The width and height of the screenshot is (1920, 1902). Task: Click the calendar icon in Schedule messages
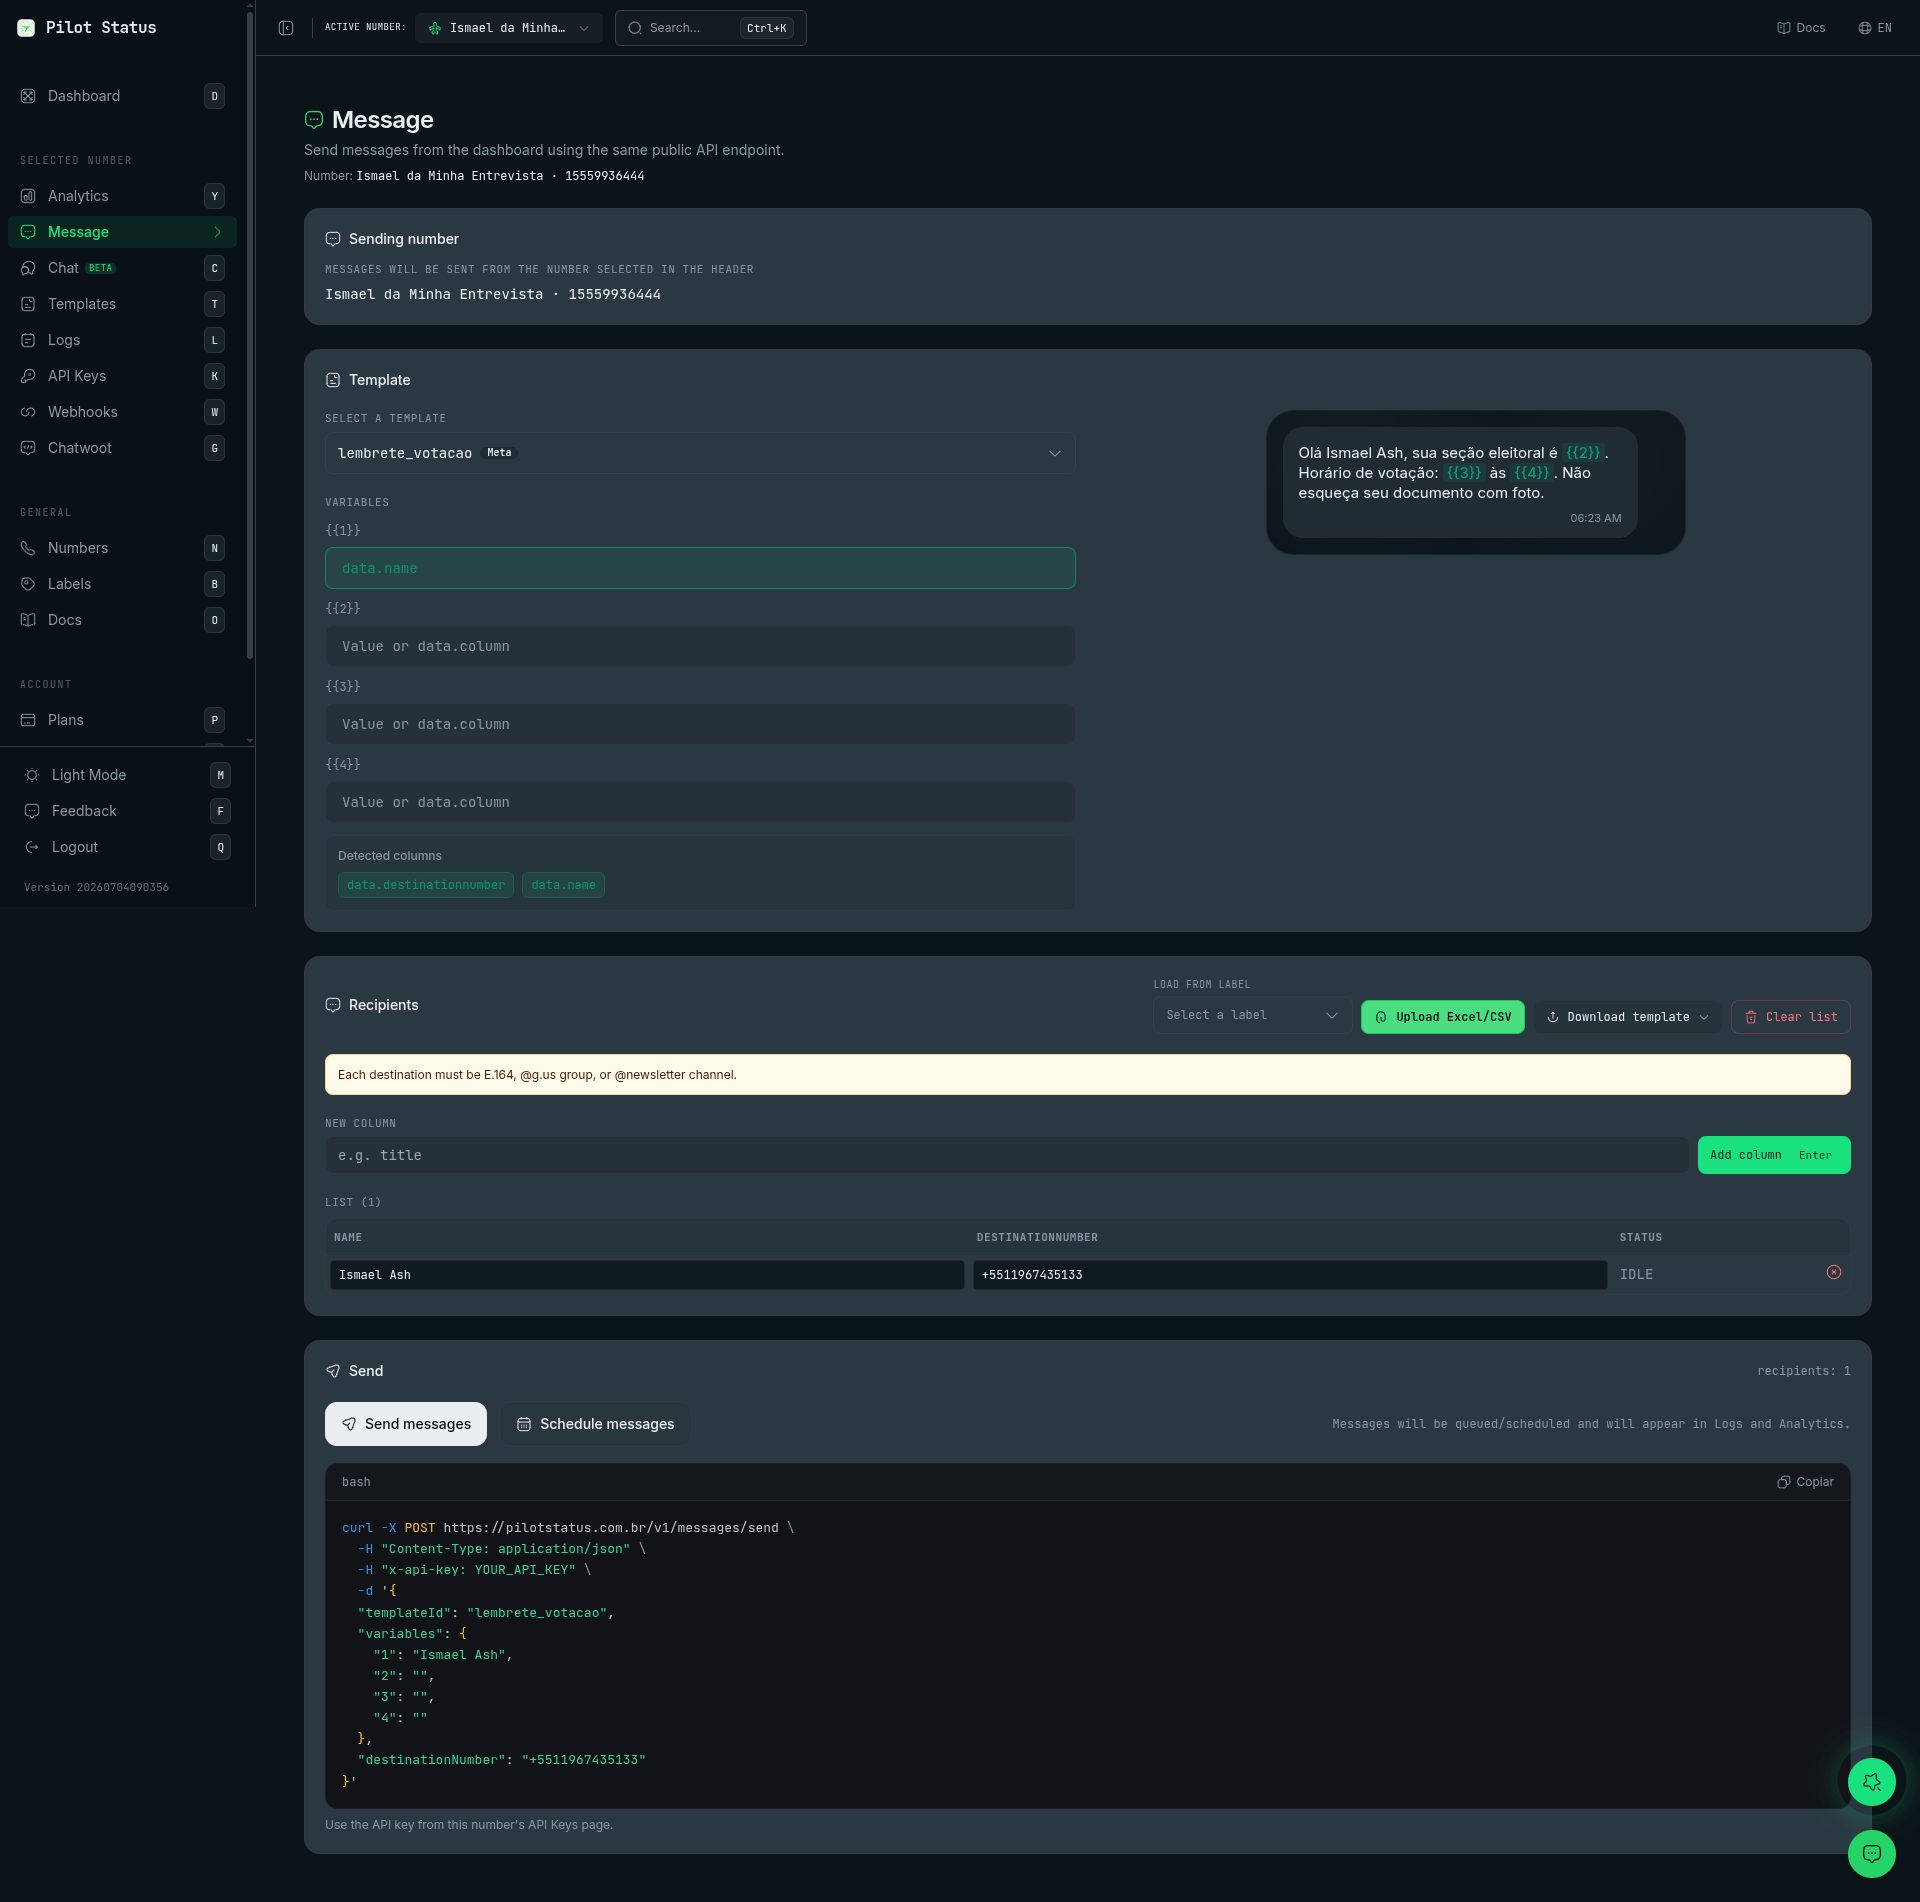coord(524,1424)
